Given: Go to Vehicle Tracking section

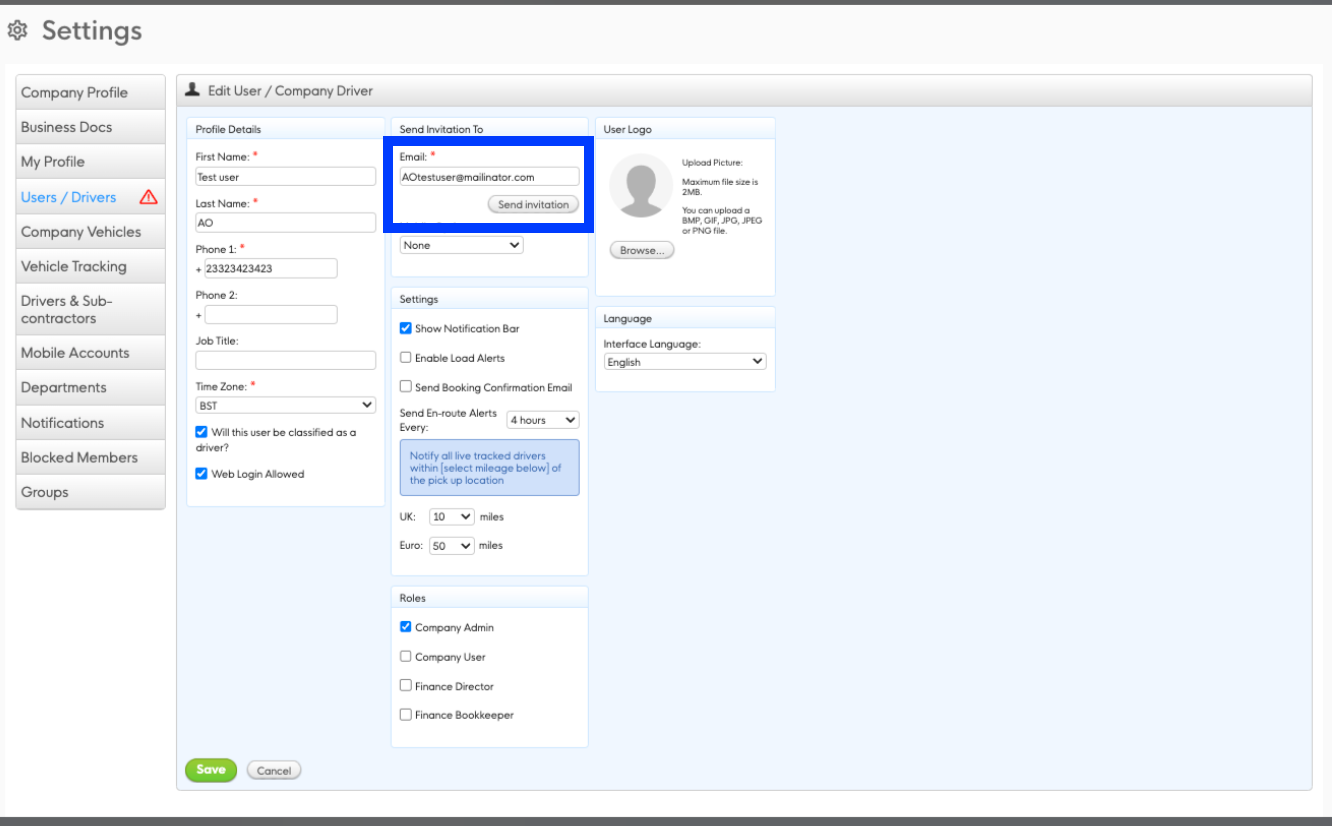Looking at the screenshot, I should [74, 267].
